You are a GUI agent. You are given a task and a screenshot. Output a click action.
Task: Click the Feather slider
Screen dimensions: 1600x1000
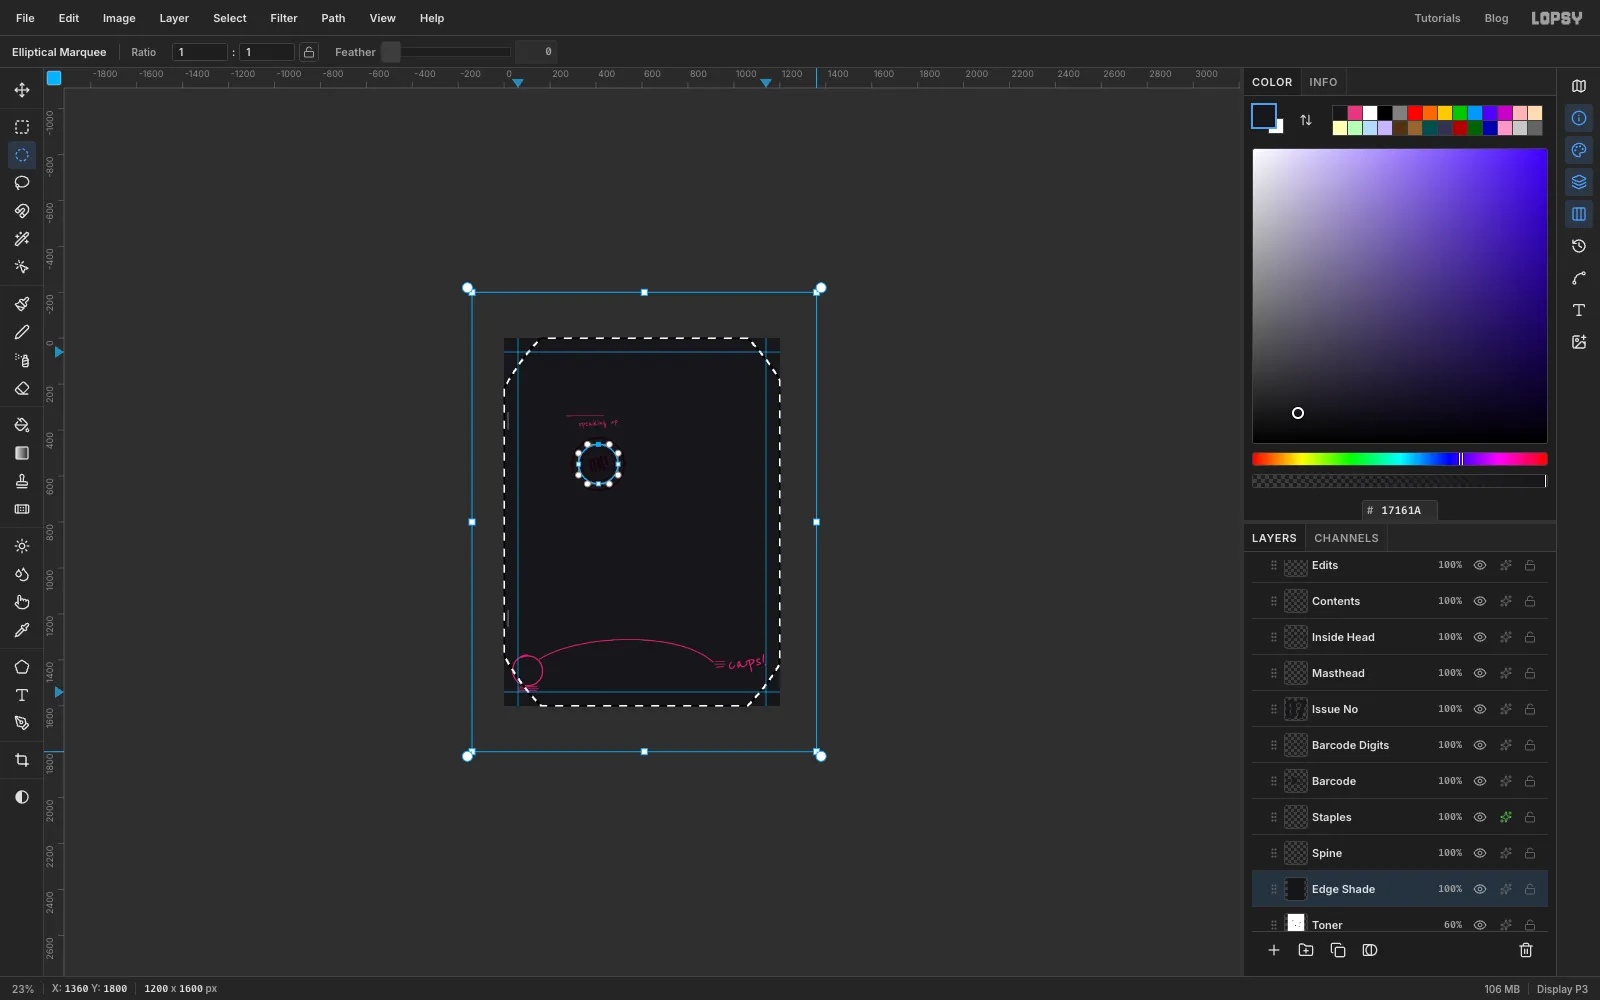tap(446, 52)
